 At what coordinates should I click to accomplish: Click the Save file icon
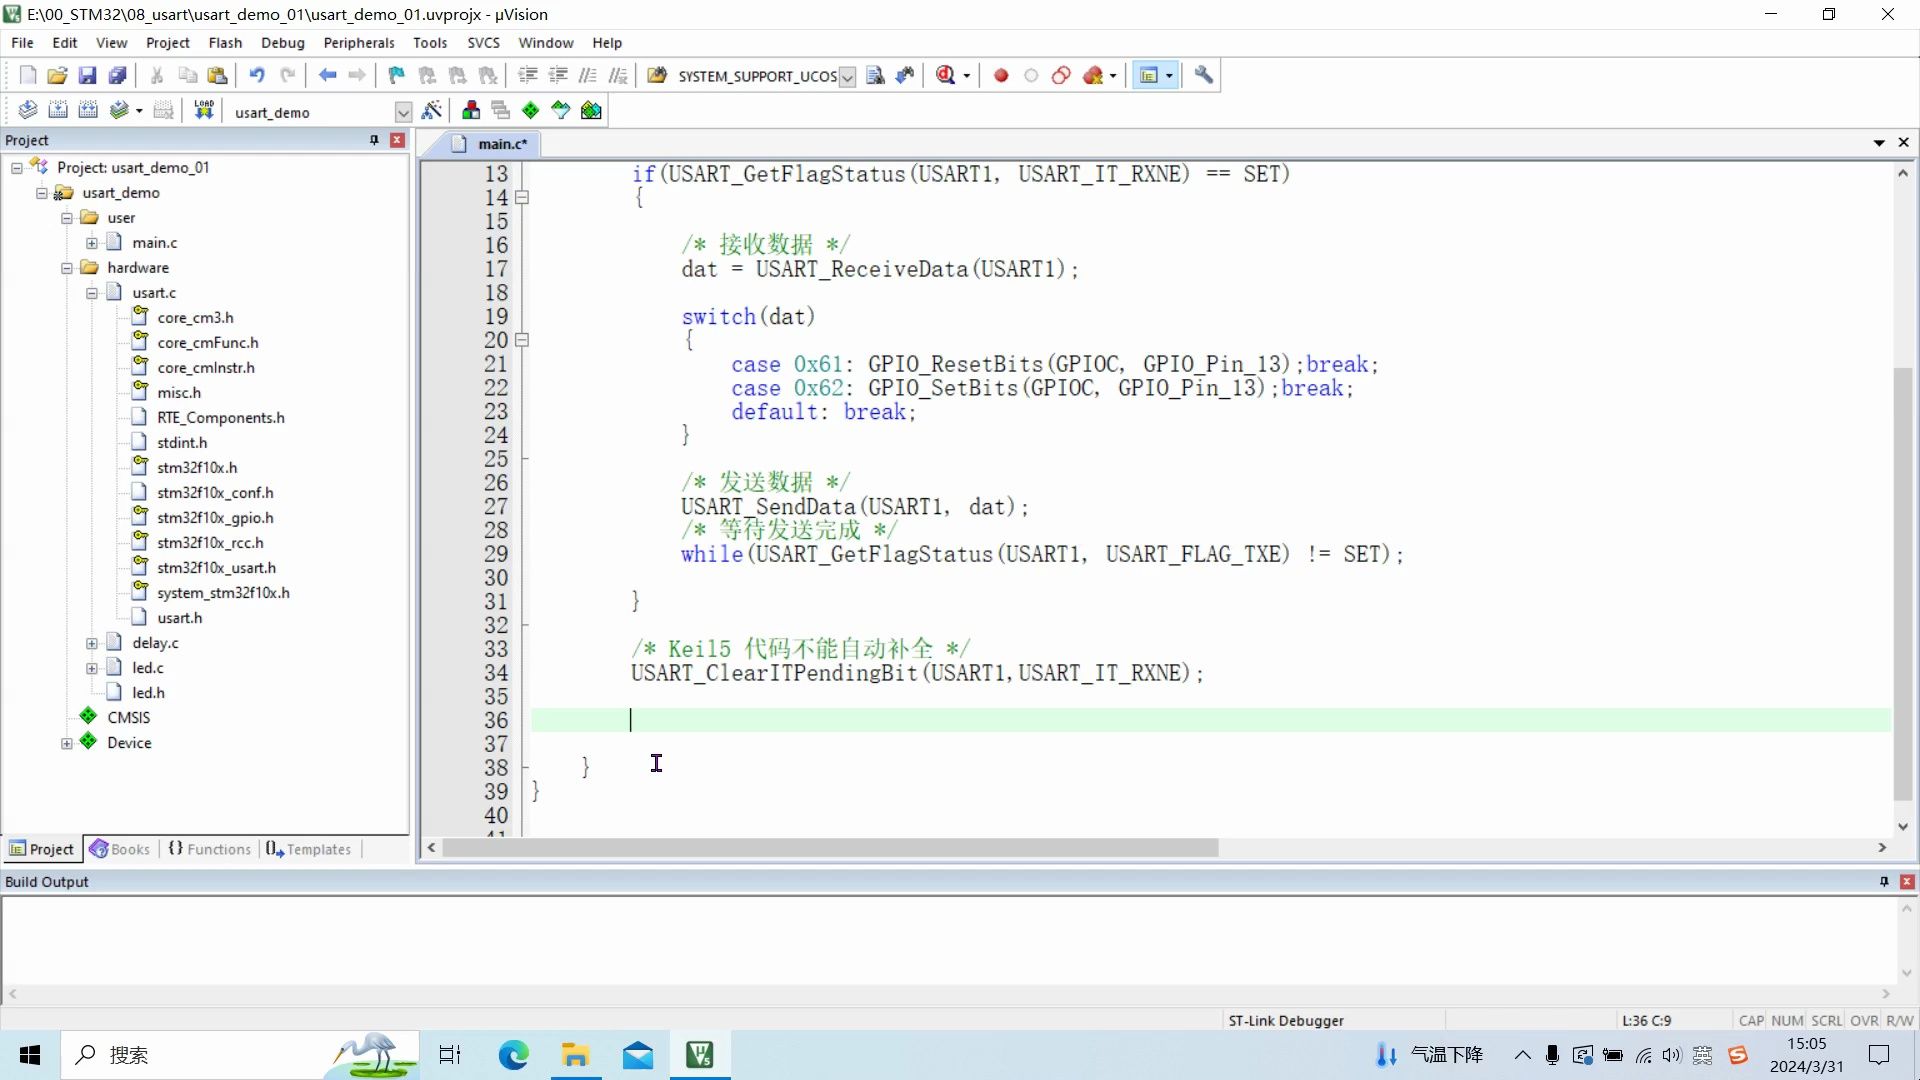[87, 75]
